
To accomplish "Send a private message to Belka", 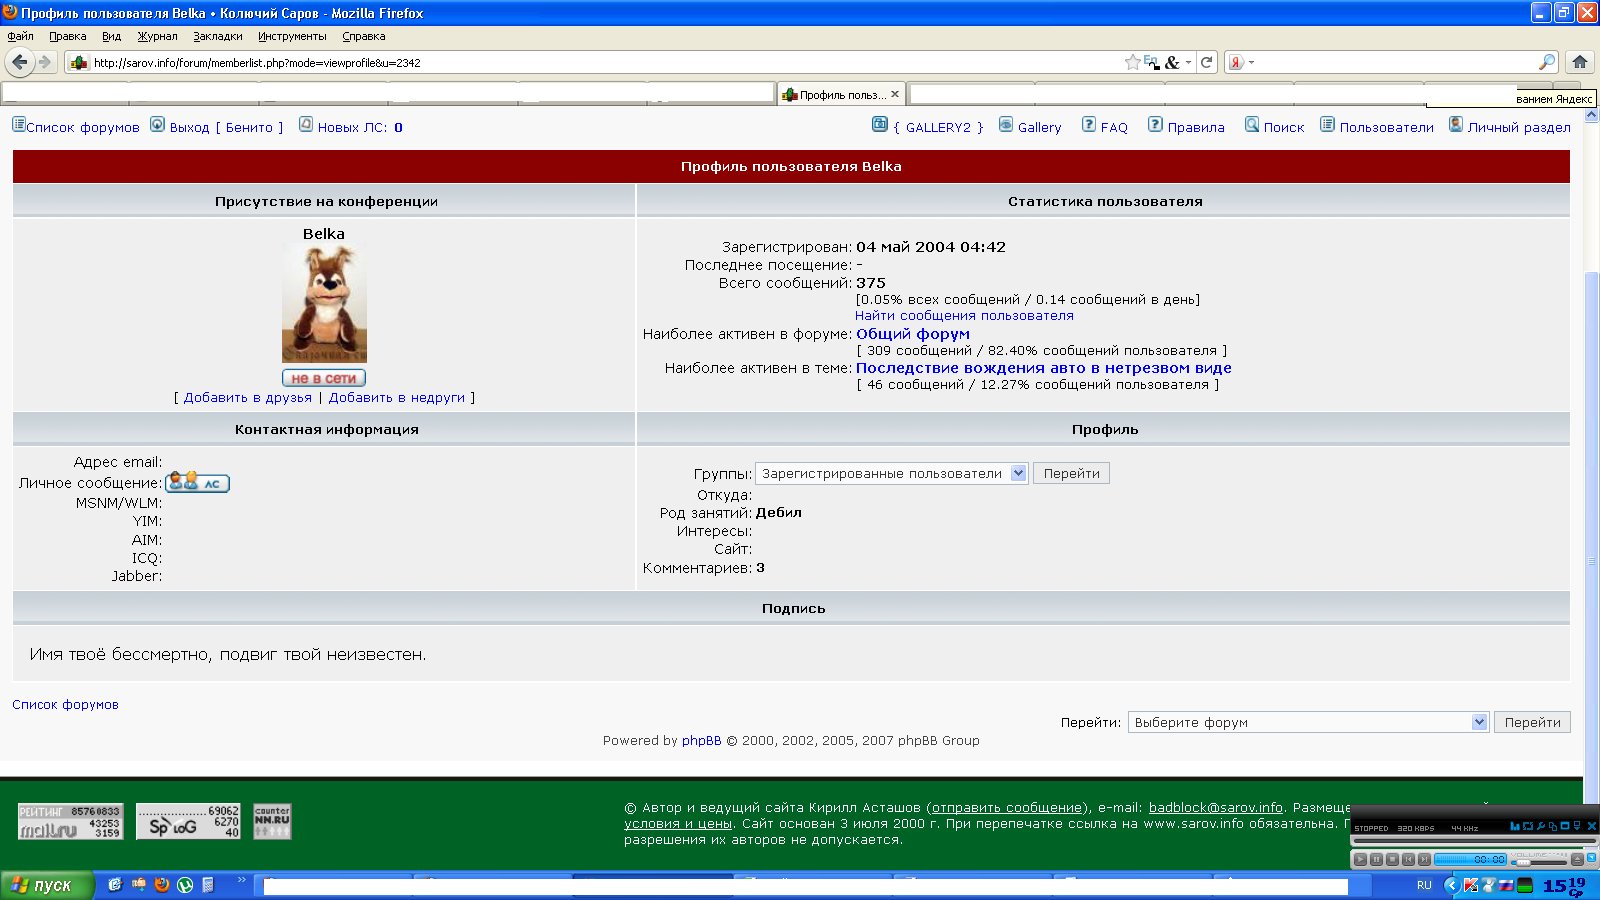I will click(x=197, y=483).
